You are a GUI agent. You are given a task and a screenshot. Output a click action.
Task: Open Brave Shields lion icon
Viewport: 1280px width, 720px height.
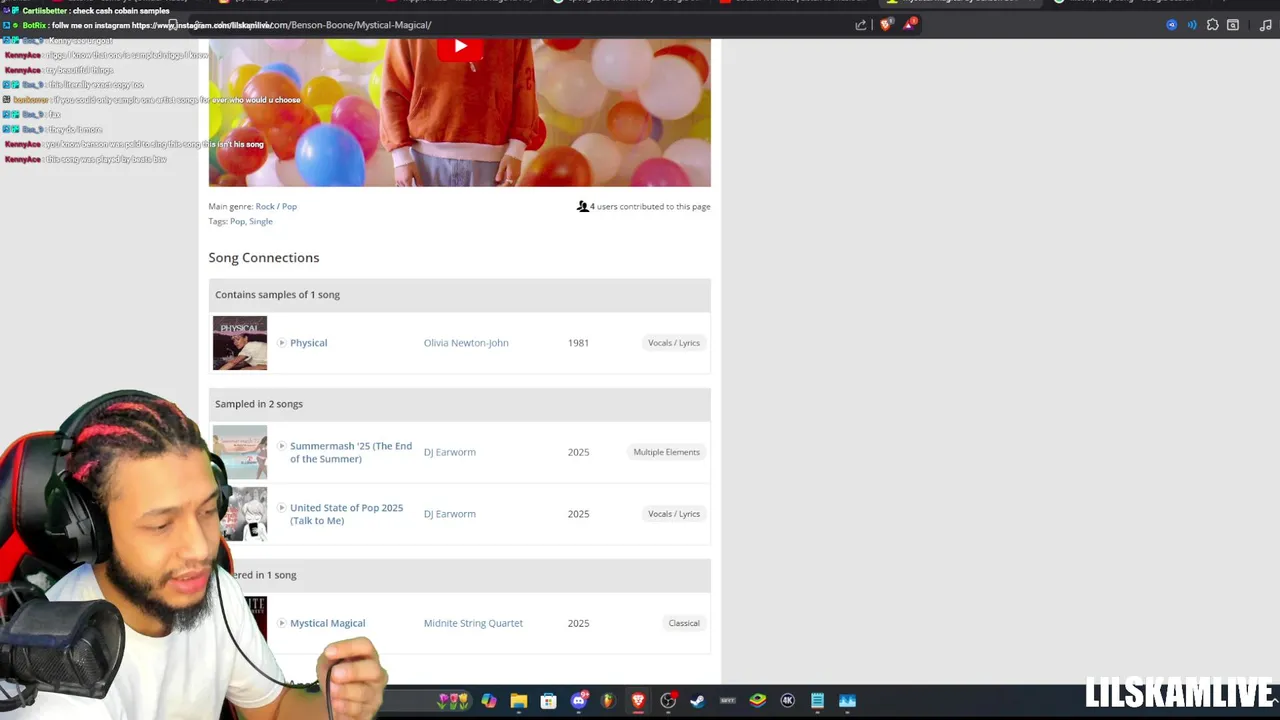[x=886, y=25]
